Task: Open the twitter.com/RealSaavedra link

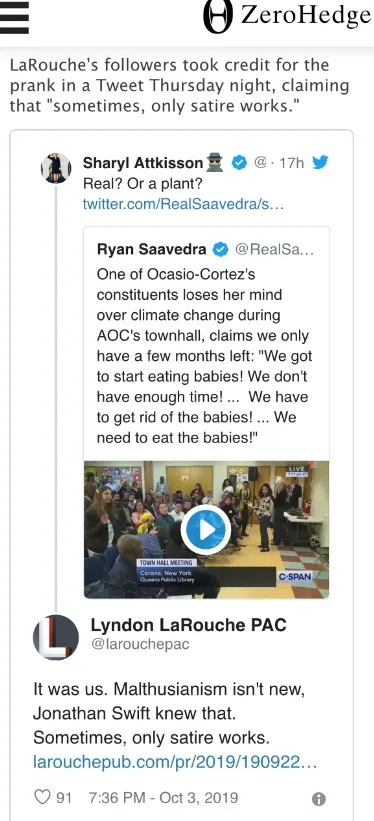Action: point(183,204)
